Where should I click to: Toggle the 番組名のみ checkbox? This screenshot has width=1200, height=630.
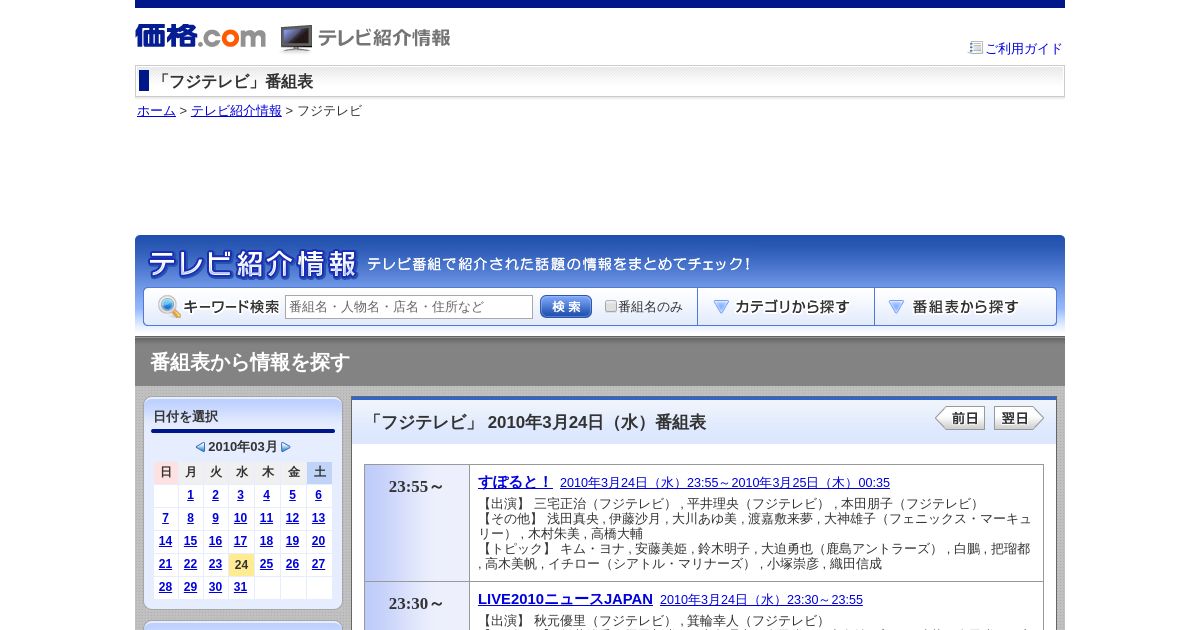(611, 306)
